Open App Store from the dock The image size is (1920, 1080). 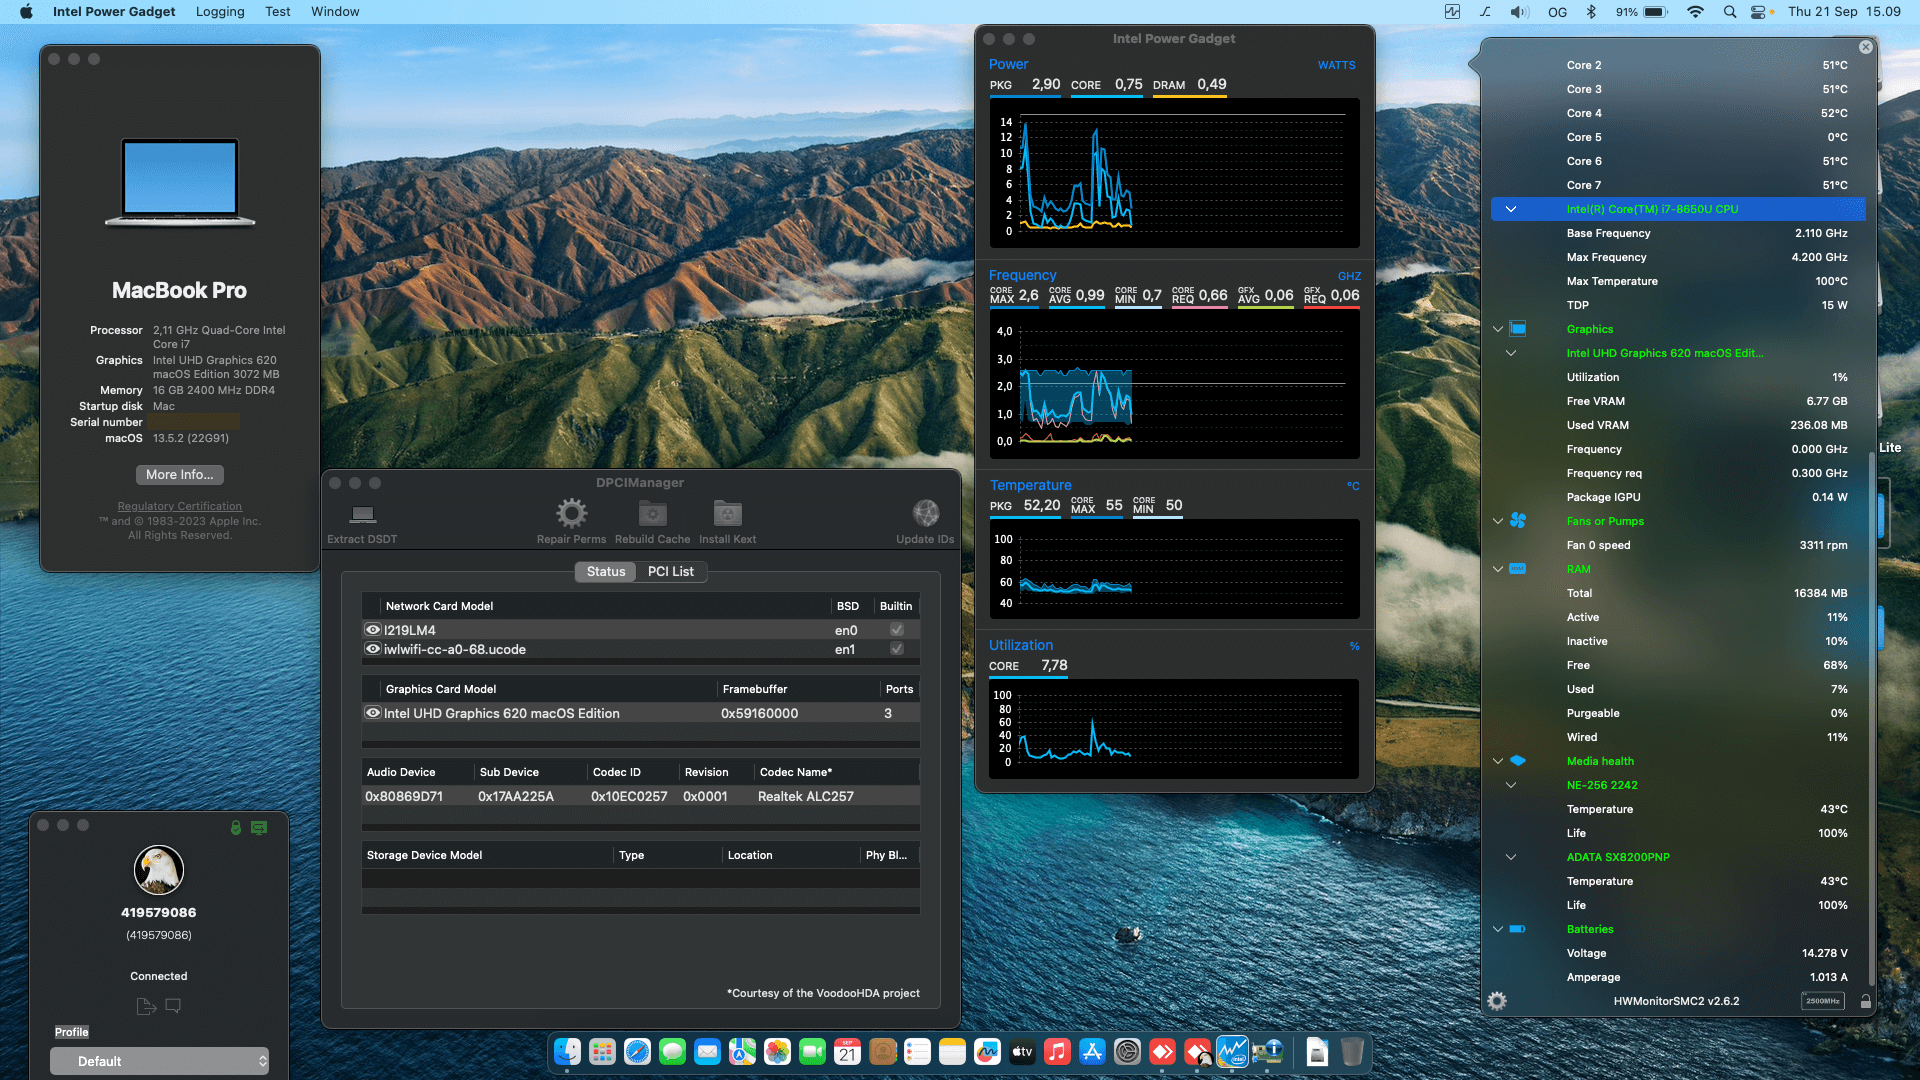1092,1052
